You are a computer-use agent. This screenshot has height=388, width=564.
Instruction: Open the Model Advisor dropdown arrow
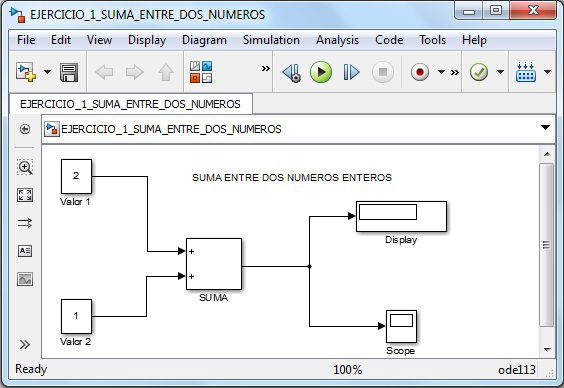[x=500, y=72]
